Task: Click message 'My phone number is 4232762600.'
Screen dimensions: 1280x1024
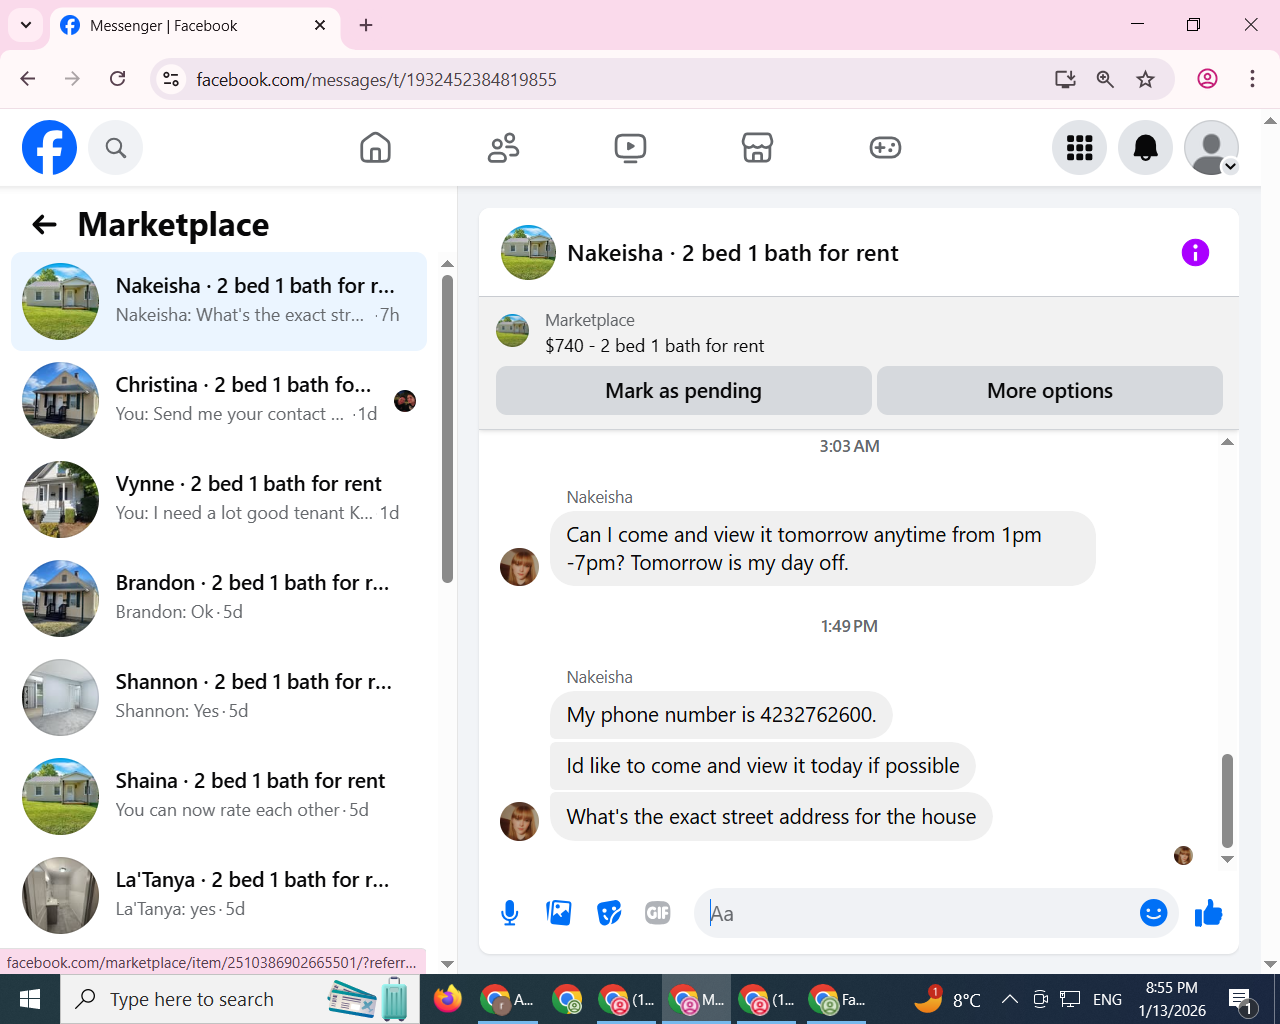Action: coord(721,715)
